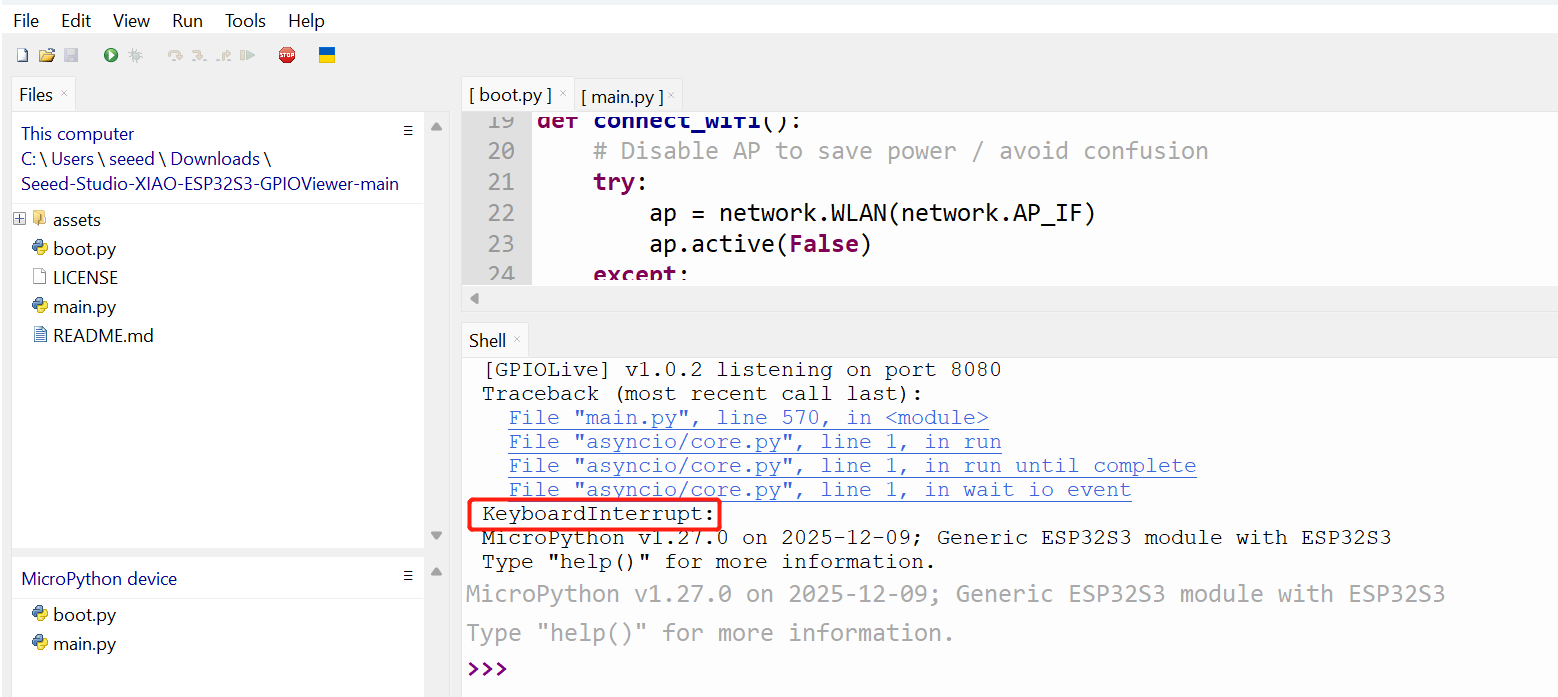Click the Step over arrow icon
This screenshot has width=1558, height=697.
tap(175, 56)
